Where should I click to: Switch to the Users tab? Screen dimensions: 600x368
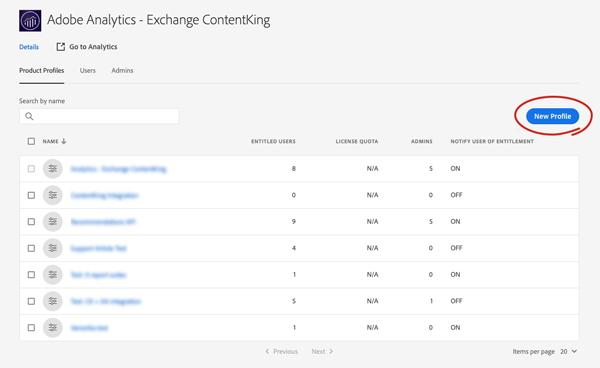pyautogui.click(x=88, y=70)
